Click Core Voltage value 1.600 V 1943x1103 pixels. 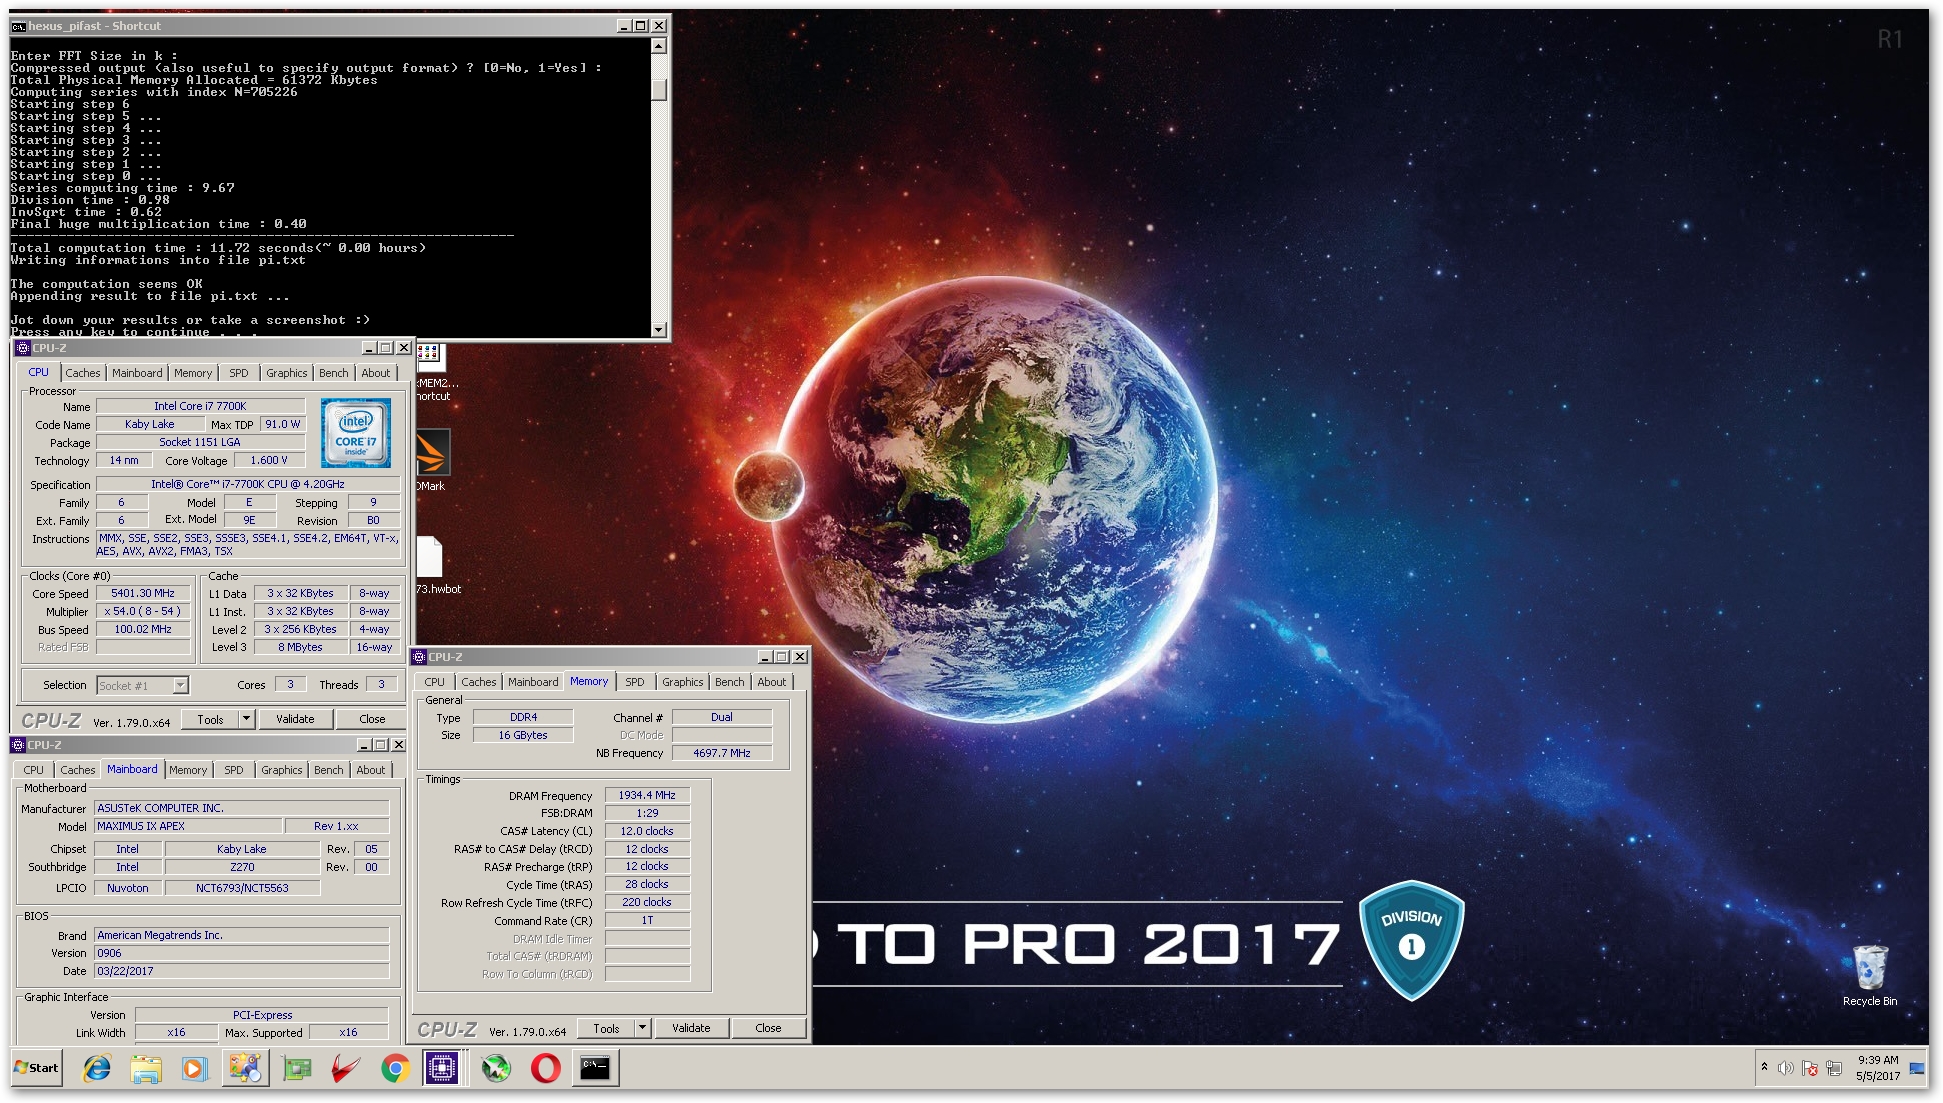269,460
